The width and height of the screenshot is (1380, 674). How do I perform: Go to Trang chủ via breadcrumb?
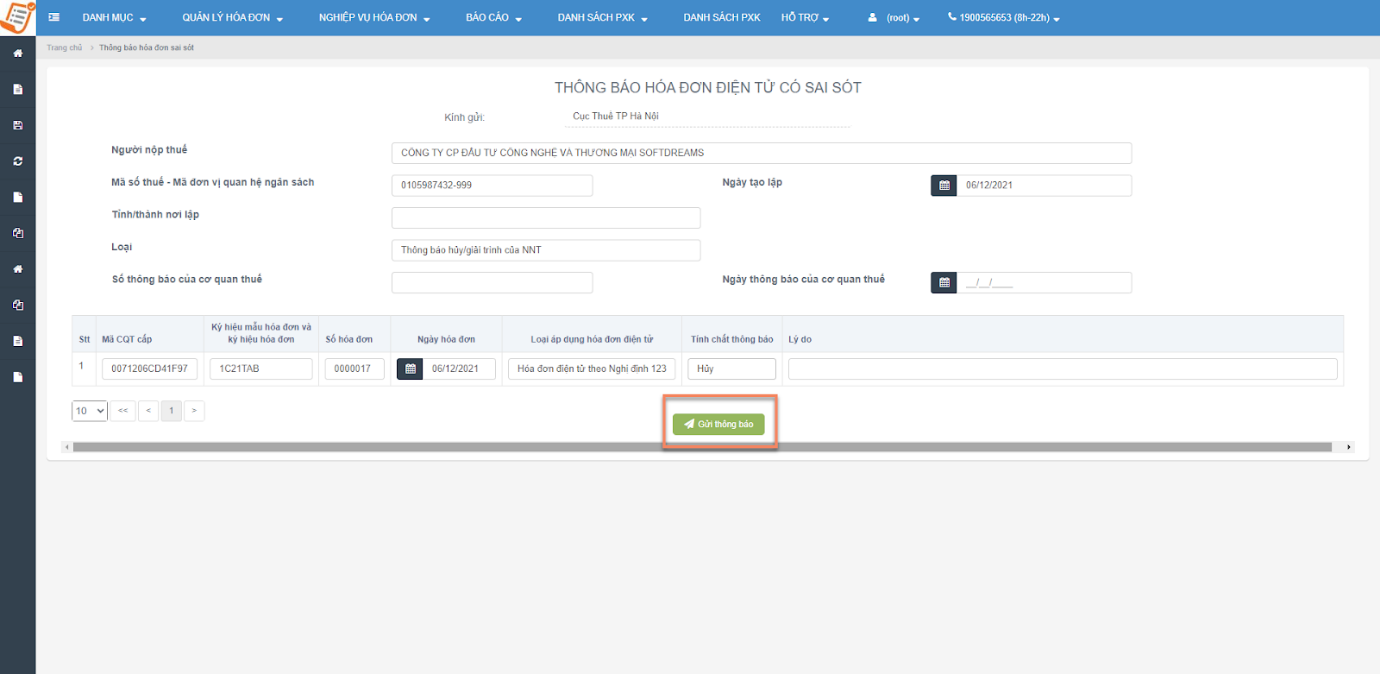click(64, 48)
